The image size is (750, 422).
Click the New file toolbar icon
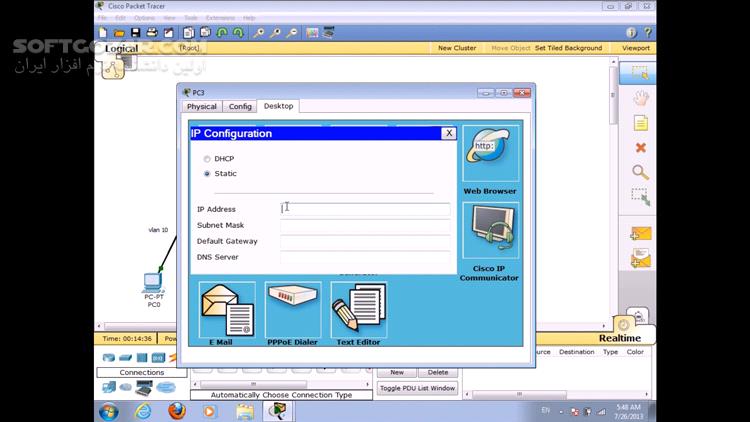click(103, 33)
